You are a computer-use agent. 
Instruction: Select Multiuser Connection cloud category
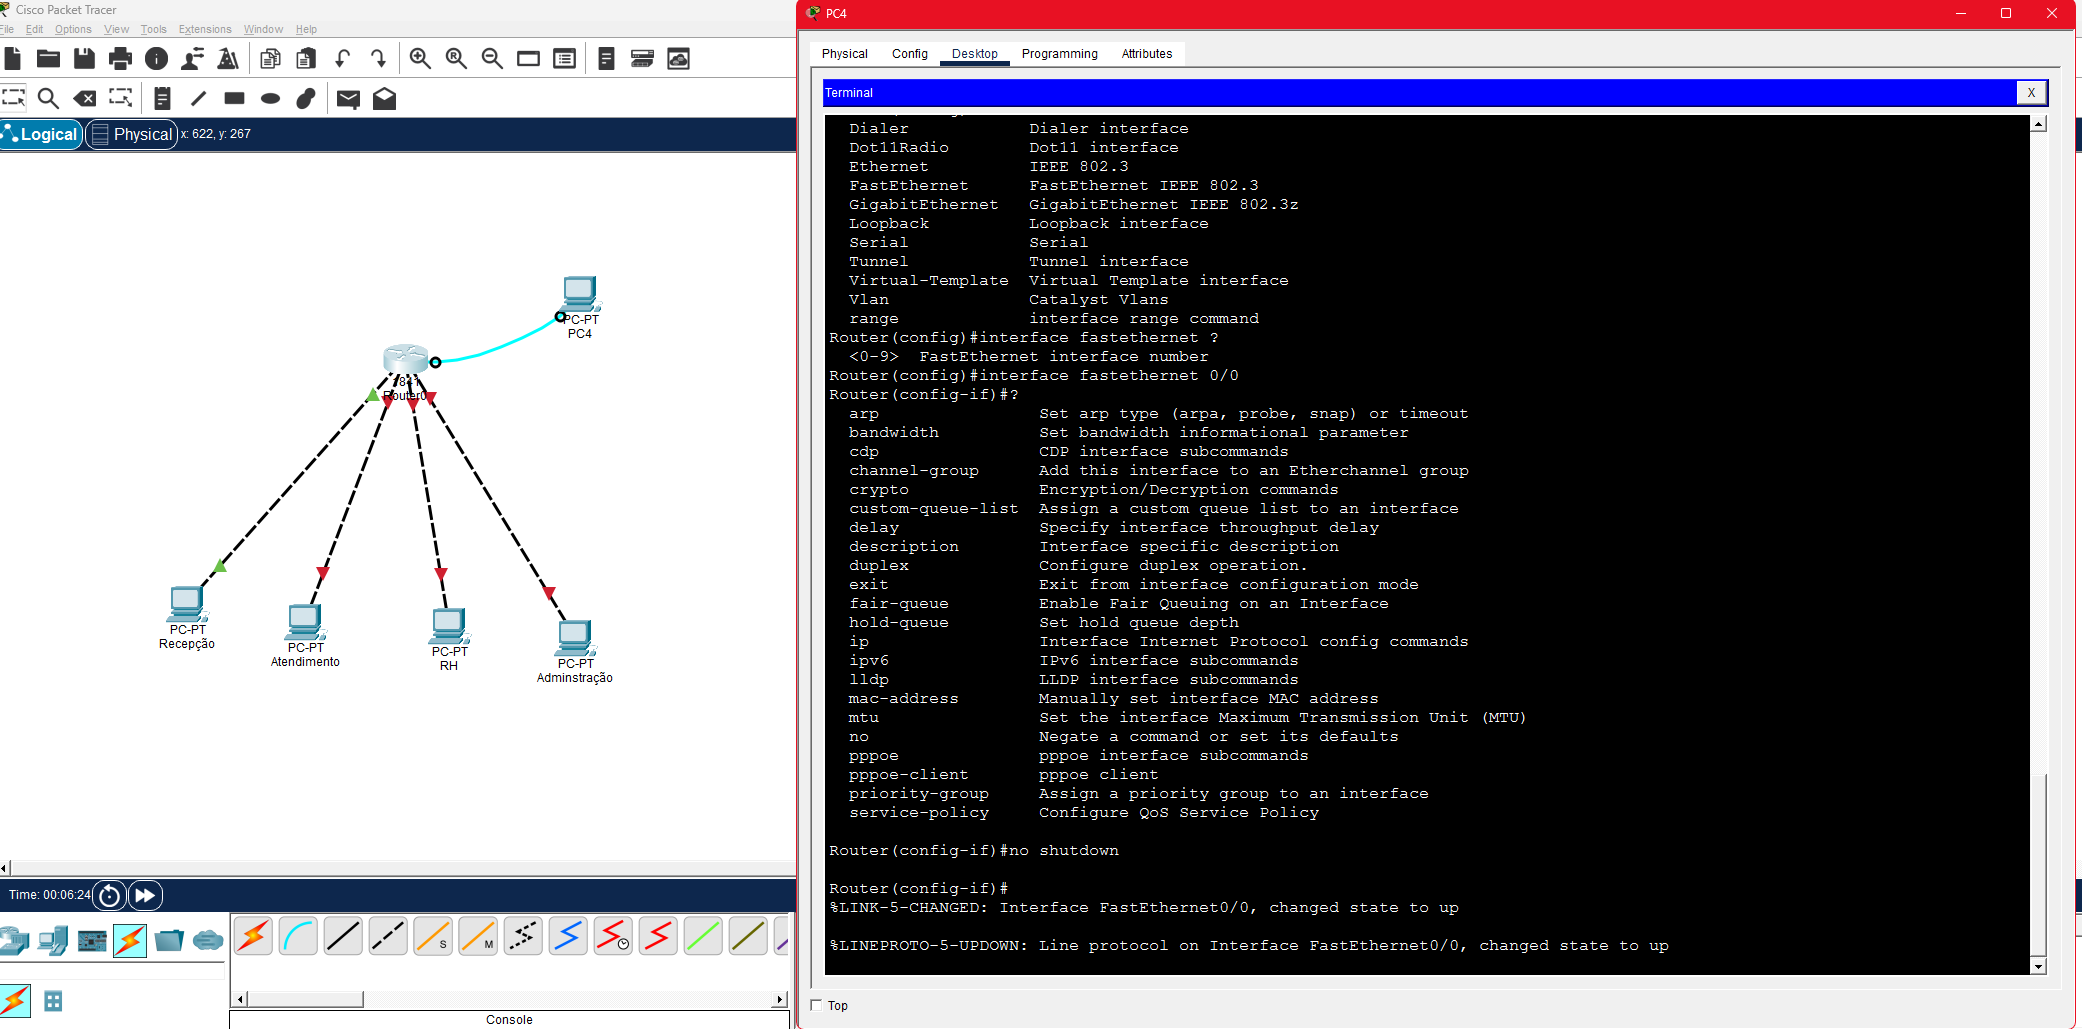point(207,941)
